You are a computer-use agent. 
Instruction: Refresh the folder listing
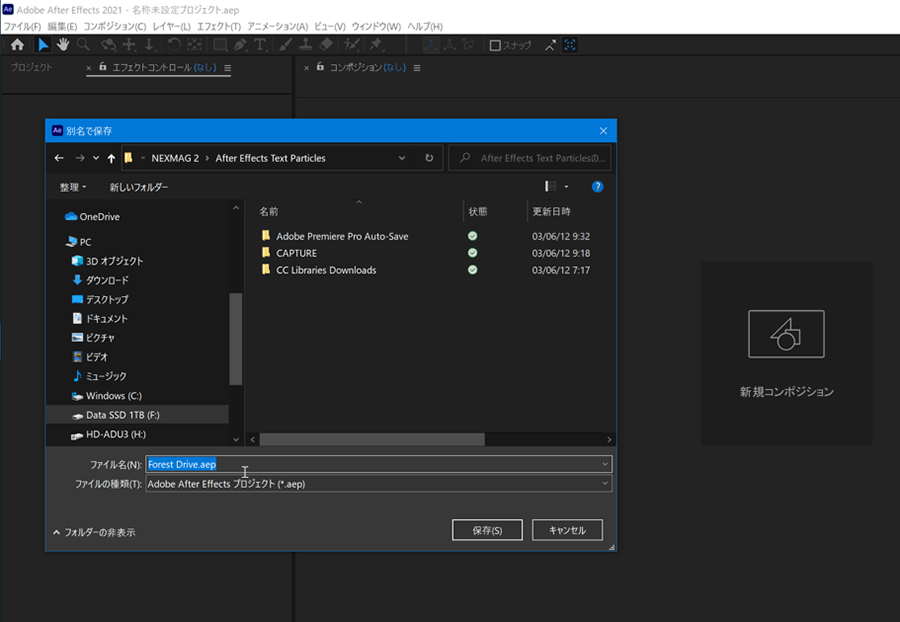click(x=429, y=158)
